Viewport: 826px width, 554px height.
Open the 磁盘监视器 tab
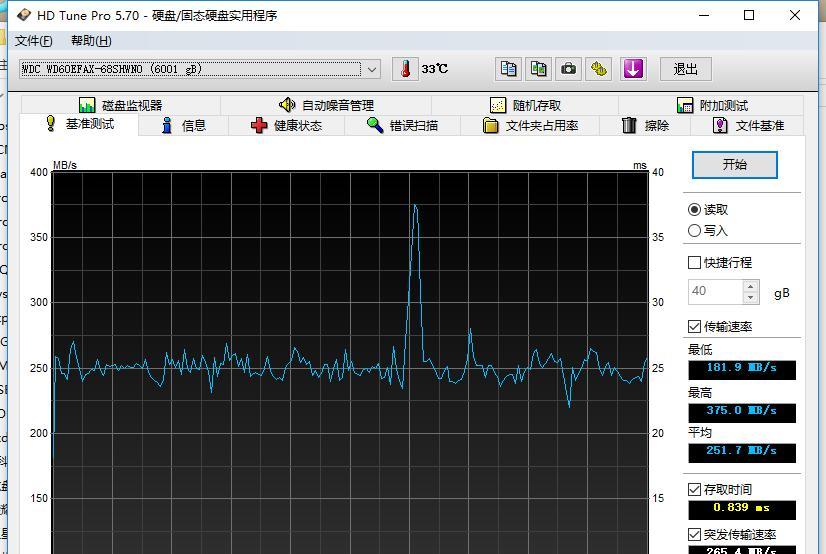[x=121, y=105]
